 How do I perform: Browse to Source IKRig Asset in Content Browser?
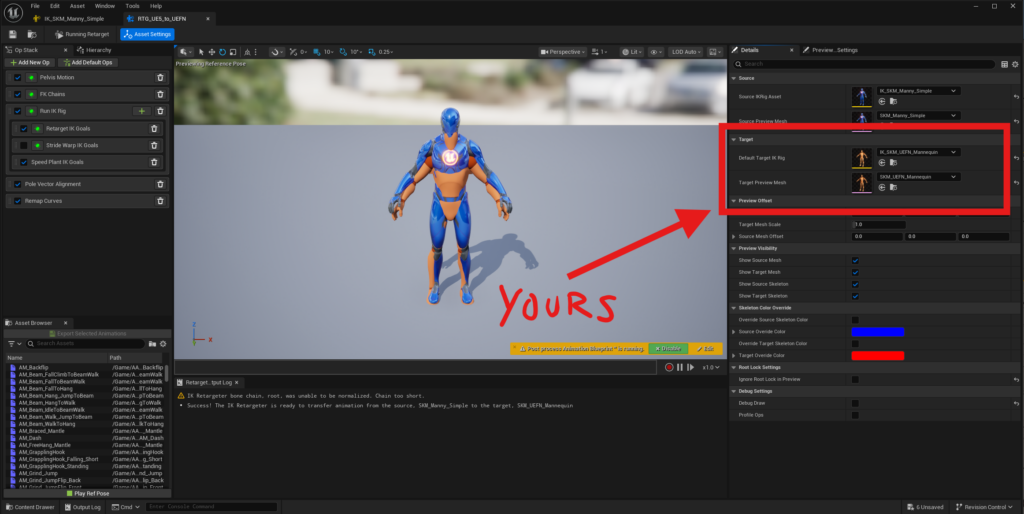coord(893,102)
